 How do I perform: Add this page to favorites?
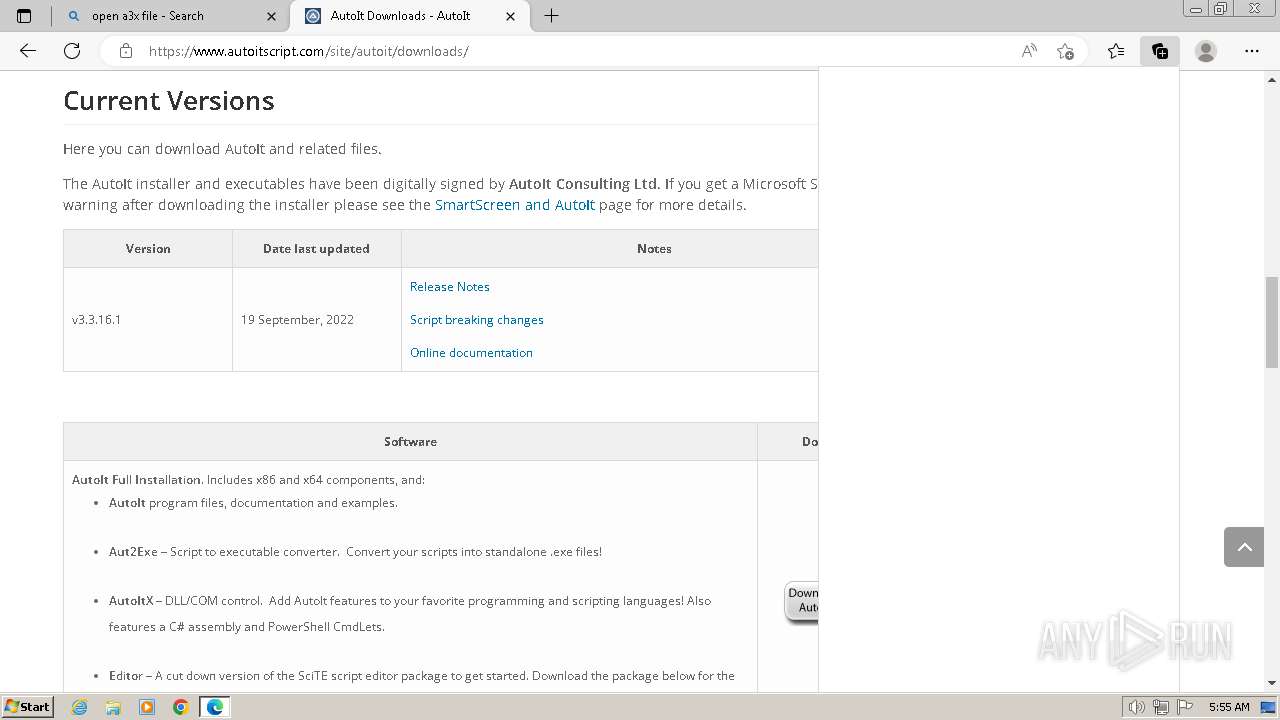pos(1065,51)
